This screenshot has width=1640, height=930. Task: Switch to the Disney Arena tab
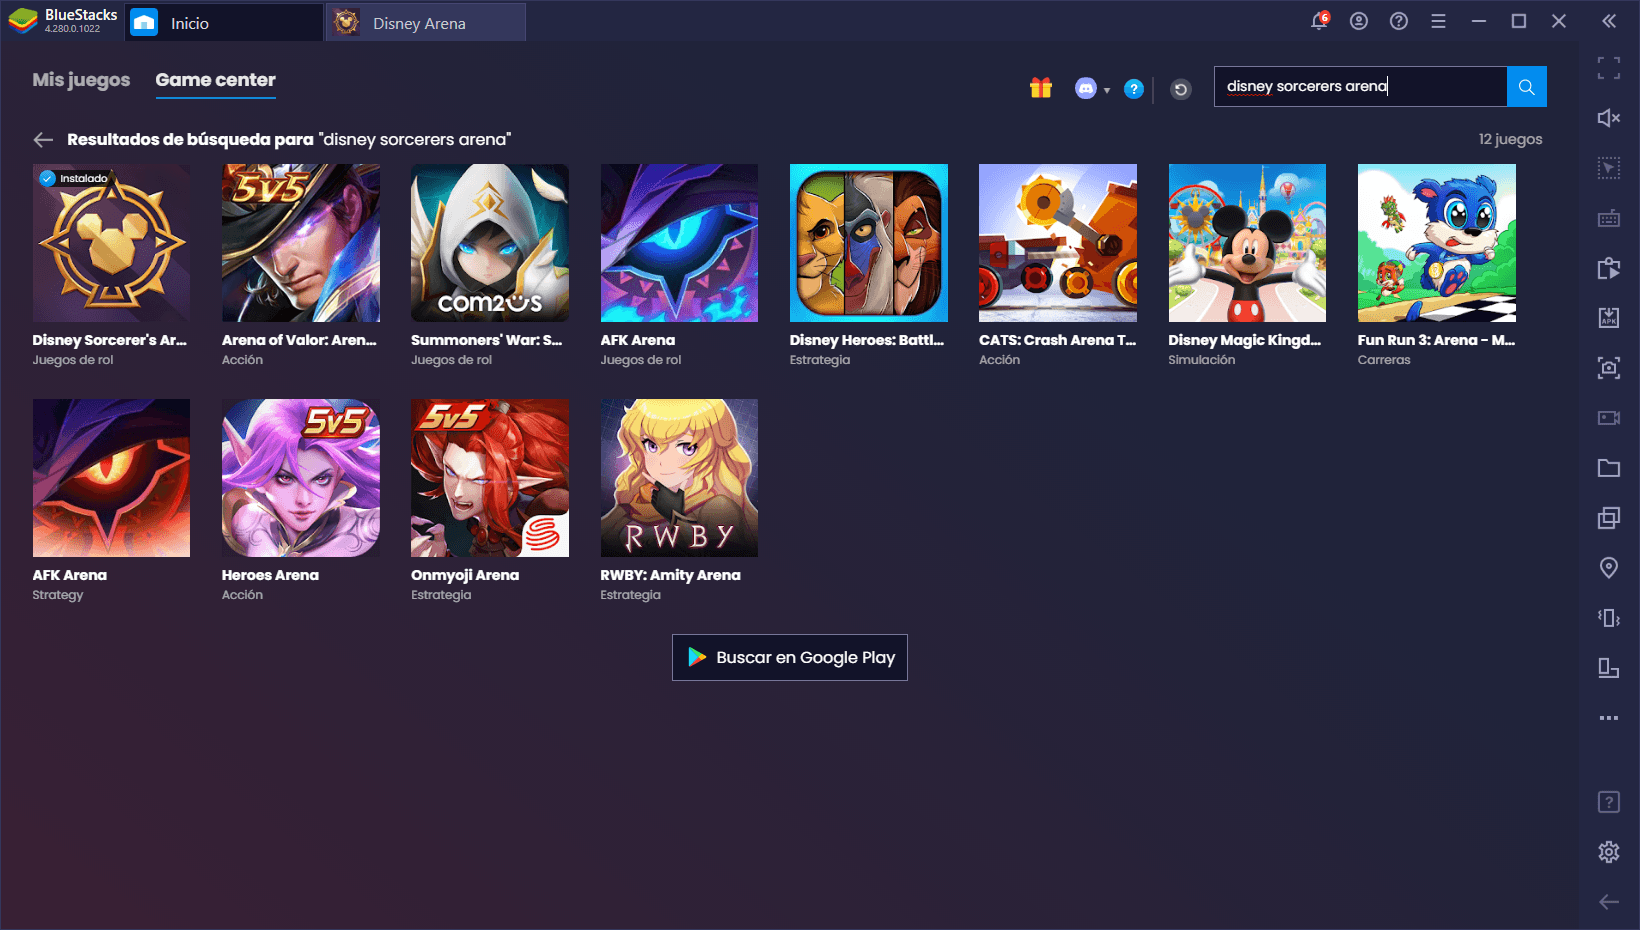click(x=426, y=22)
